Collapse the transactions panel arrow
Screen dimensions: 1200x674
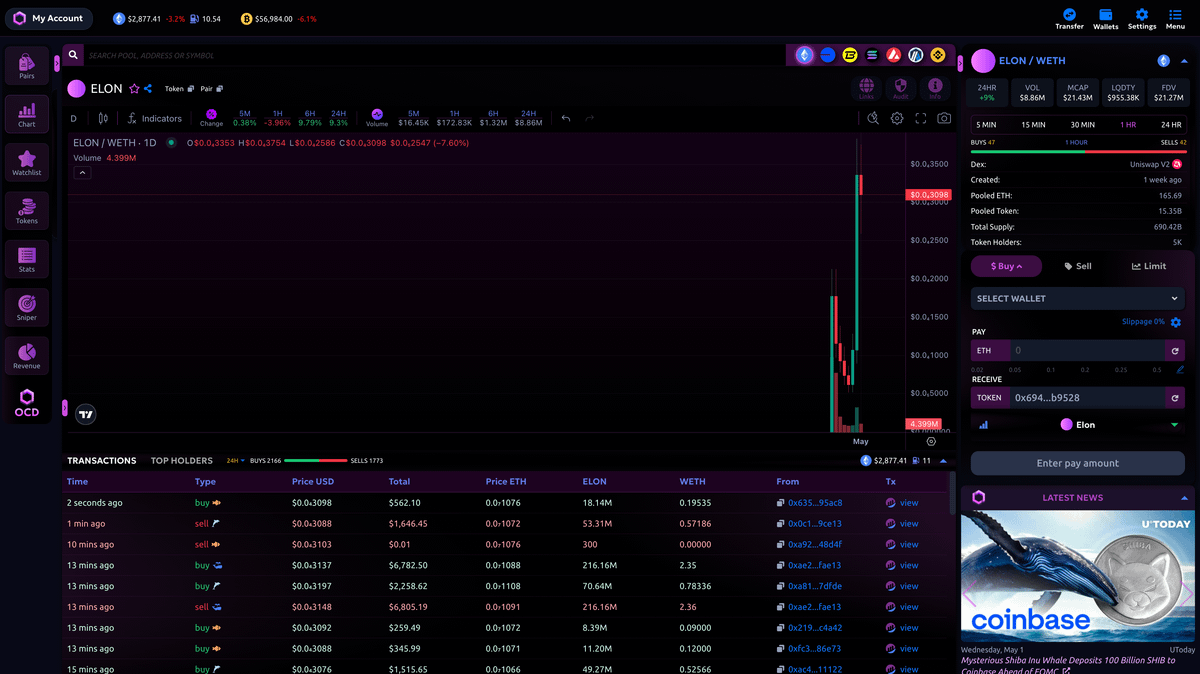coord(943,461)
